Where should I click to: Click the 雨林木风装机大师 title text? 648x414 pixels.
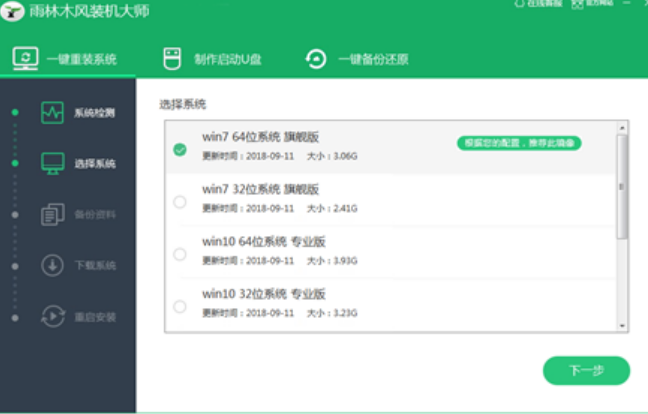click(89, 11)
